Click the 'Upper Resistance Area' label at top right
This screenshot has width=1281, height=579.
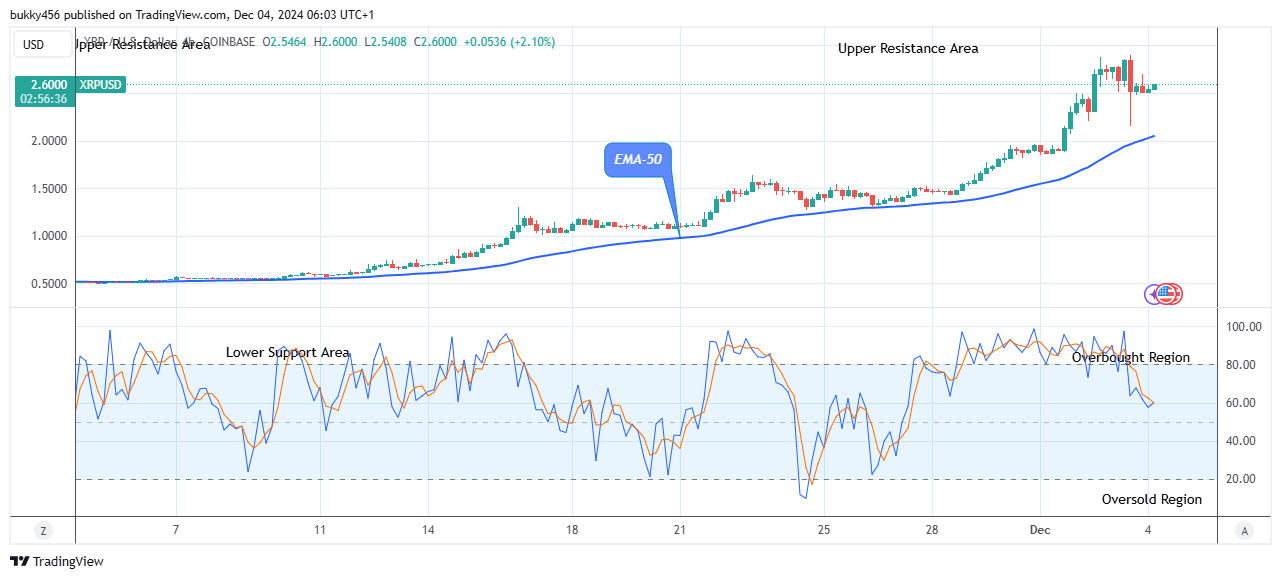(x=908, y=48)
